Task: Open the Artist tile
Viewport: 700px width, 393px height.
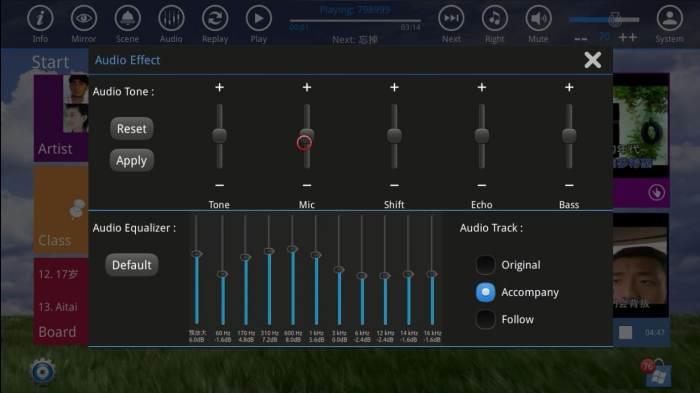Action: [x=61, y=118]
